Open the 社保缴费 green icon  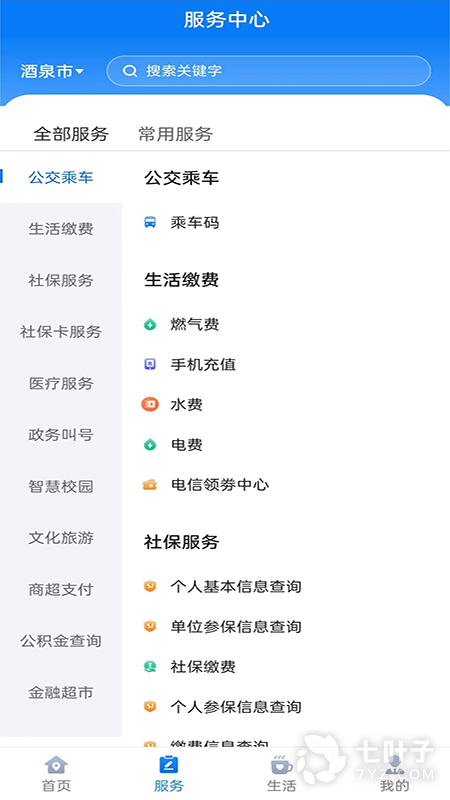tap(150, 666)
